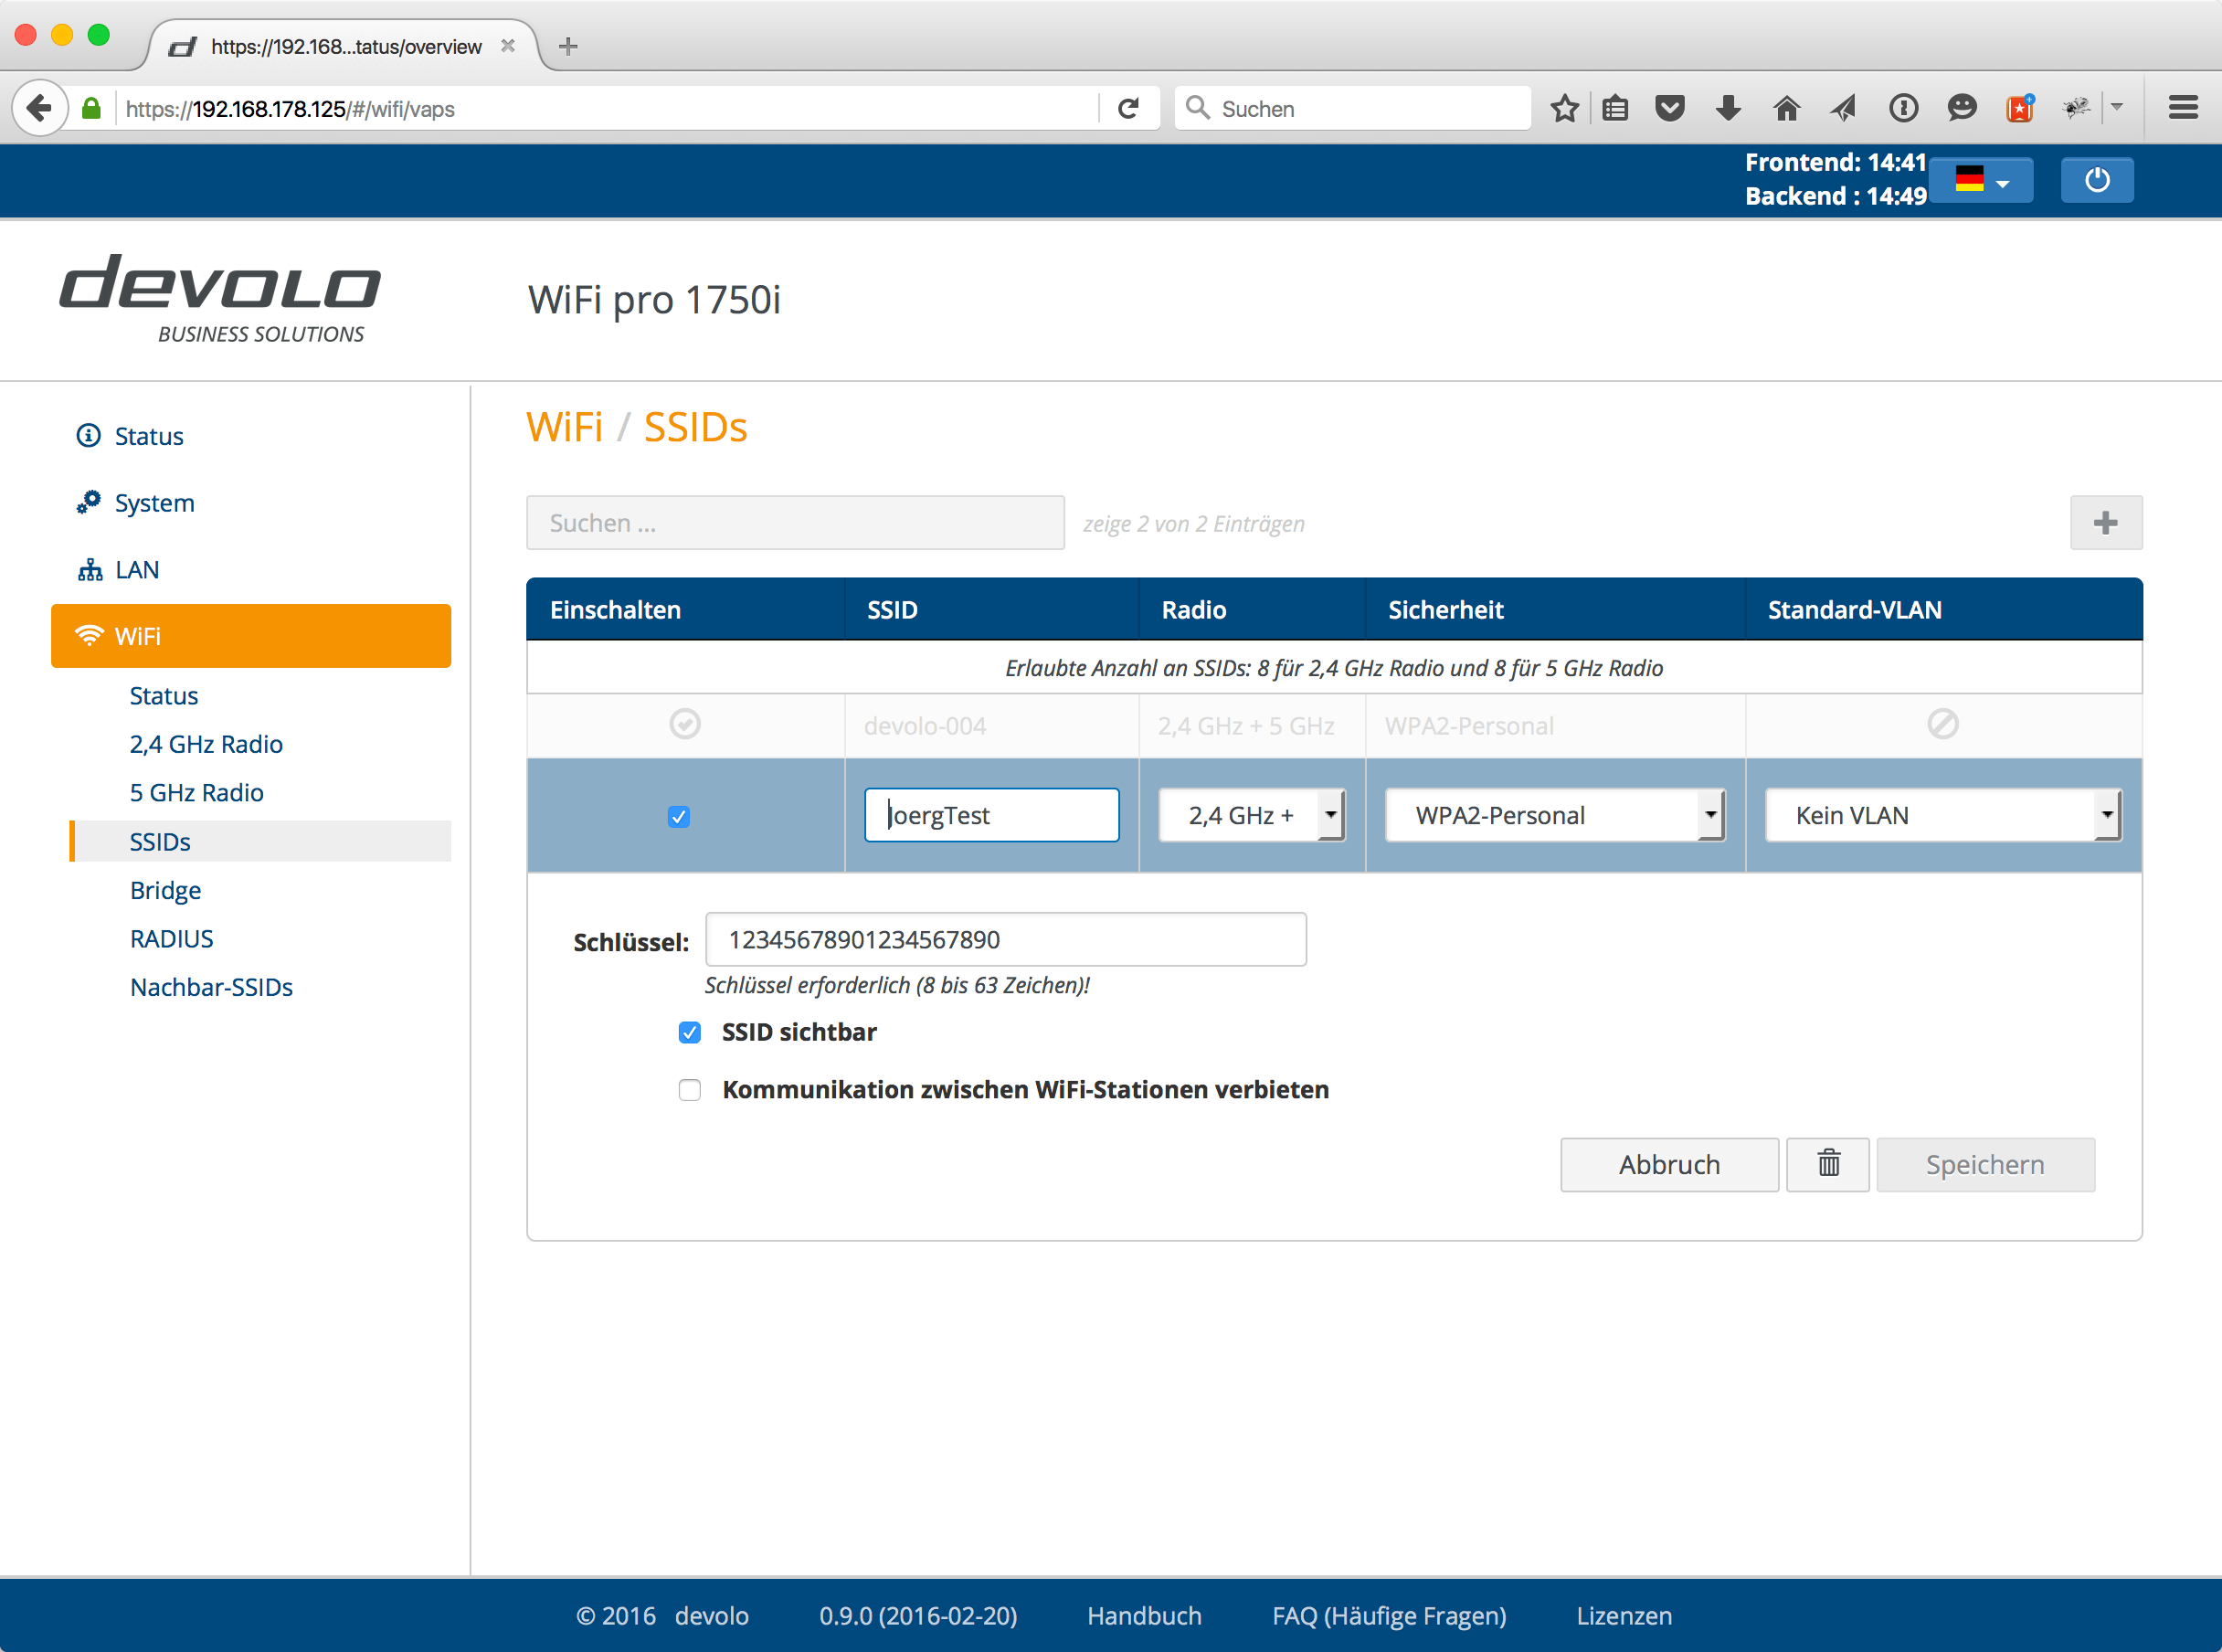
Task: Enable Kommunikation zwischen WiFi-Stationen verbieten
Action: [x=690, y=1089]
